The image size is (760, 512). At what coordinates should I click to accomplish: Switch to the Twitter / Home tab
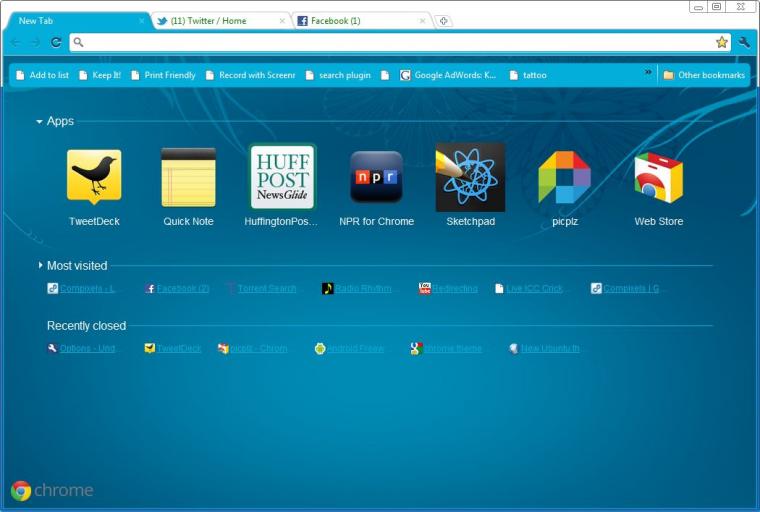pyautogui.click(x=221, y=21)
